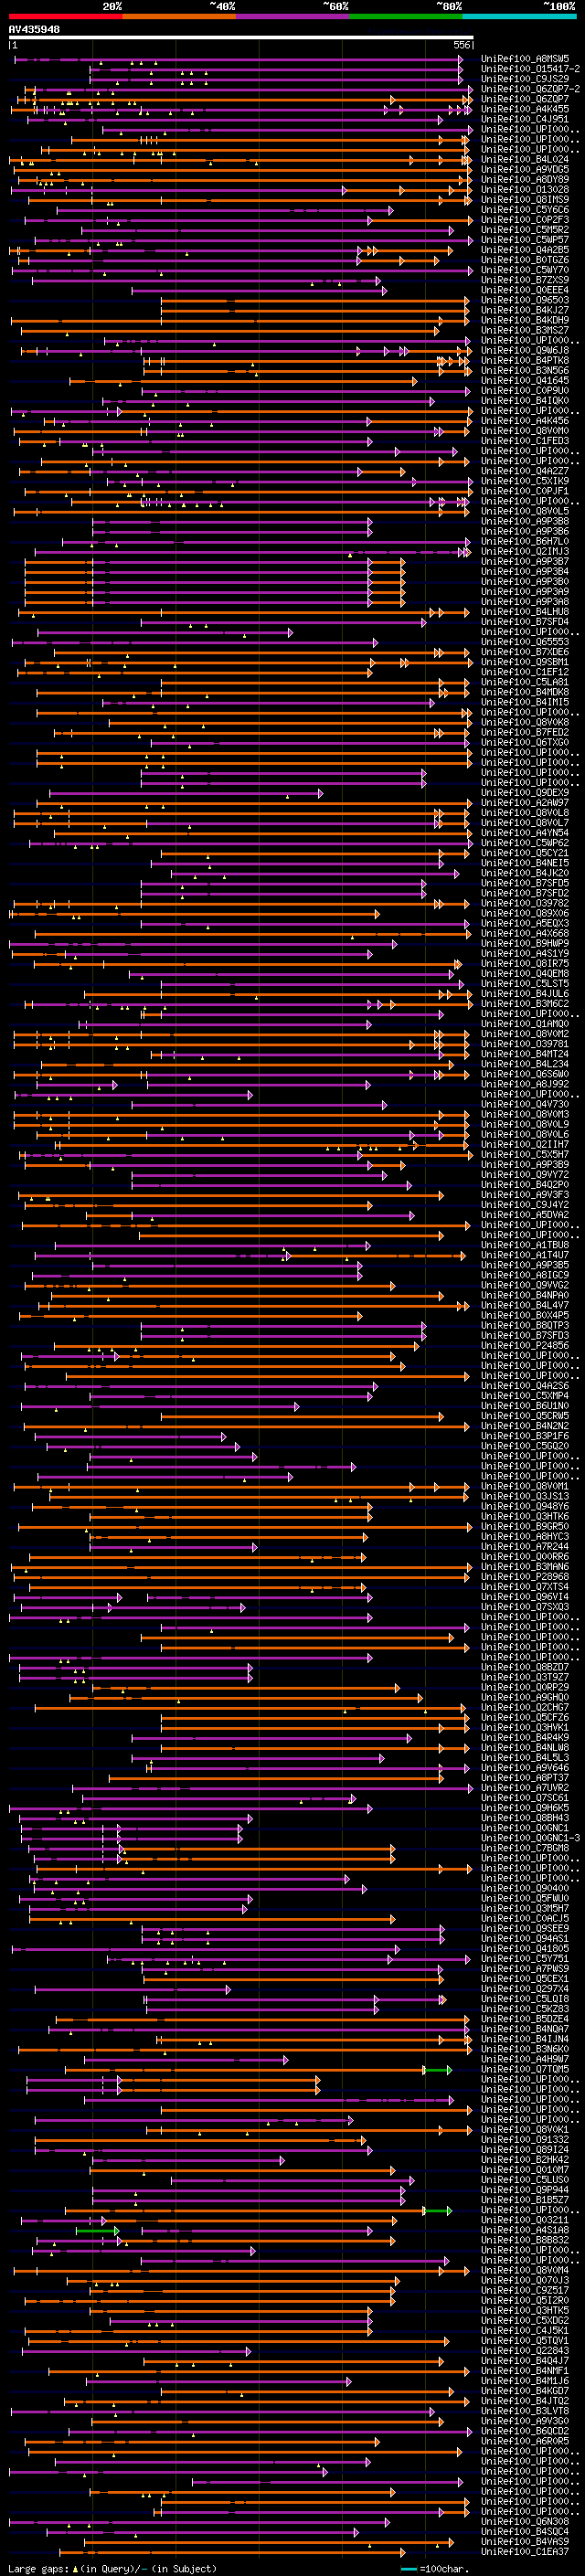This screenshot has width=585, height=2576.
Task: Click the orange ~40% identity legend segment
Action: [x=179, y=16]
